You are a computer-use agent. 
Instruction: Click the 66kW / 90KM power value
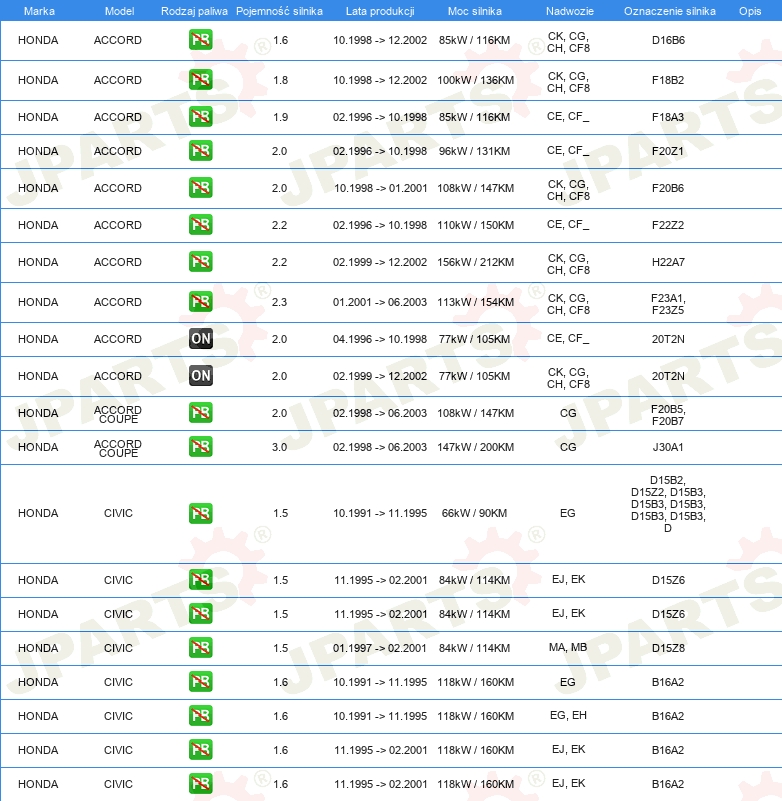475,513
